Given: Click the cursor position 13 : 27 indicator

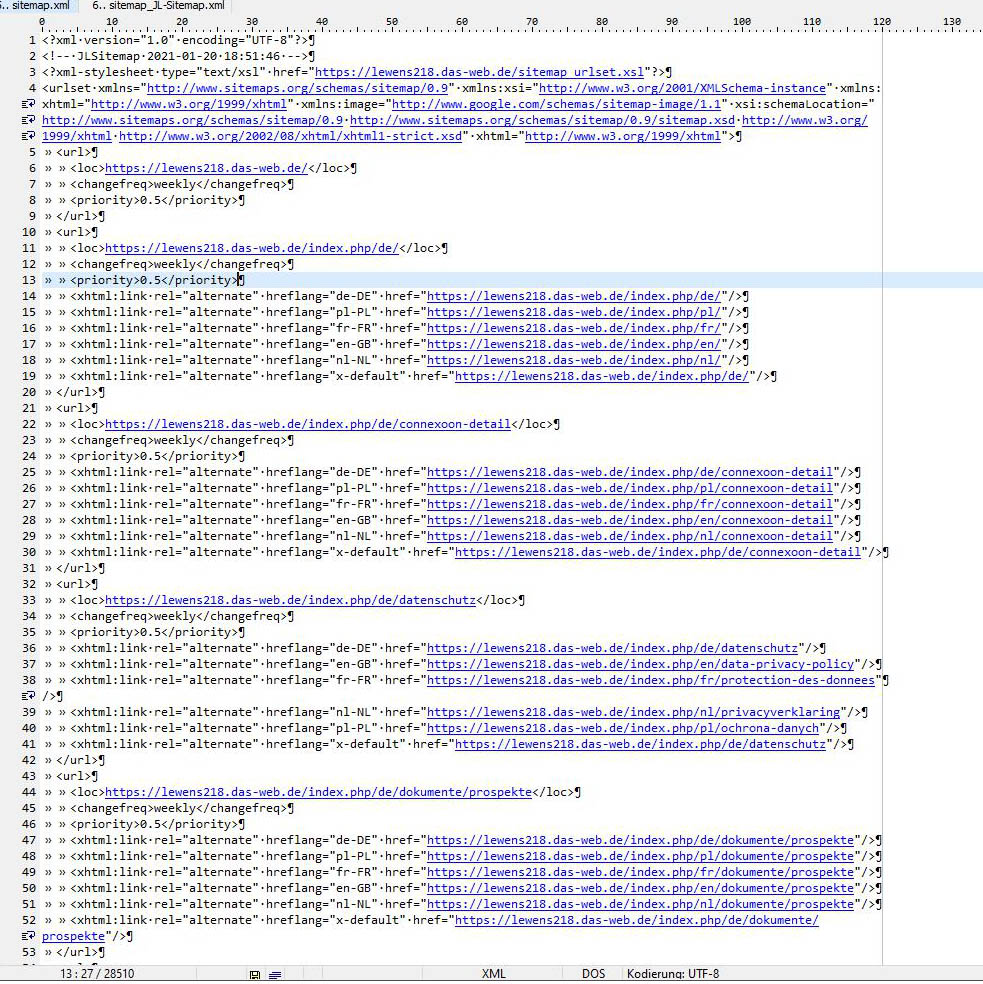Looking at the screenshot, I should 96,974.
